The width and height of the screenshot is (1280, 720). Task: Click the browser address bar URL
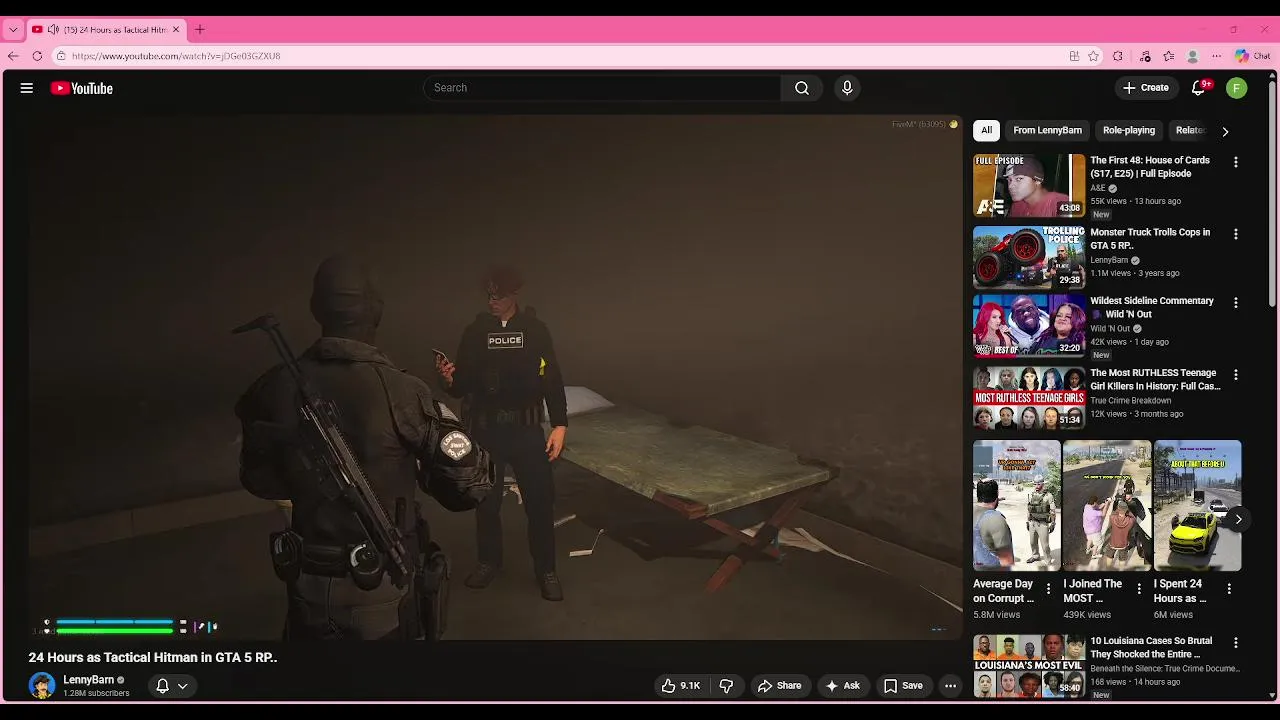(x=176, y=56)
